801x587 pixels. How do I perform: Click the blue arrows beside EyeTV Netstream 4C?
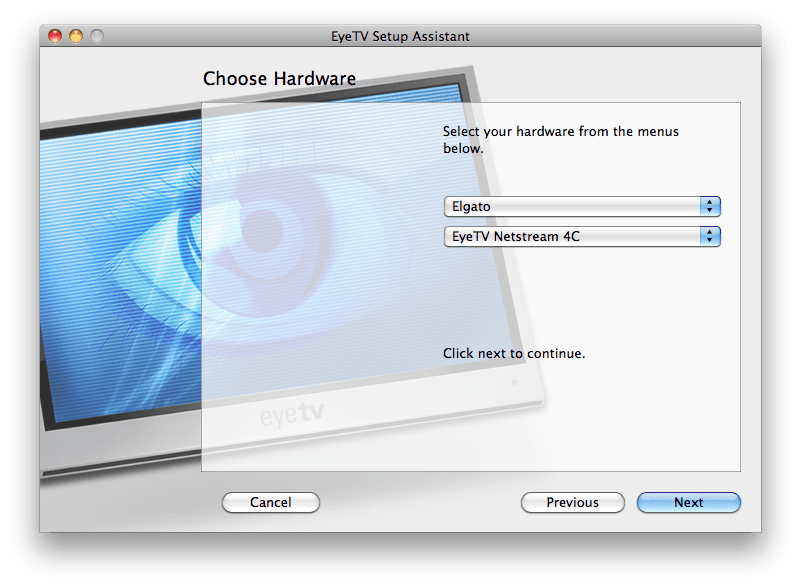pos(710,237)
